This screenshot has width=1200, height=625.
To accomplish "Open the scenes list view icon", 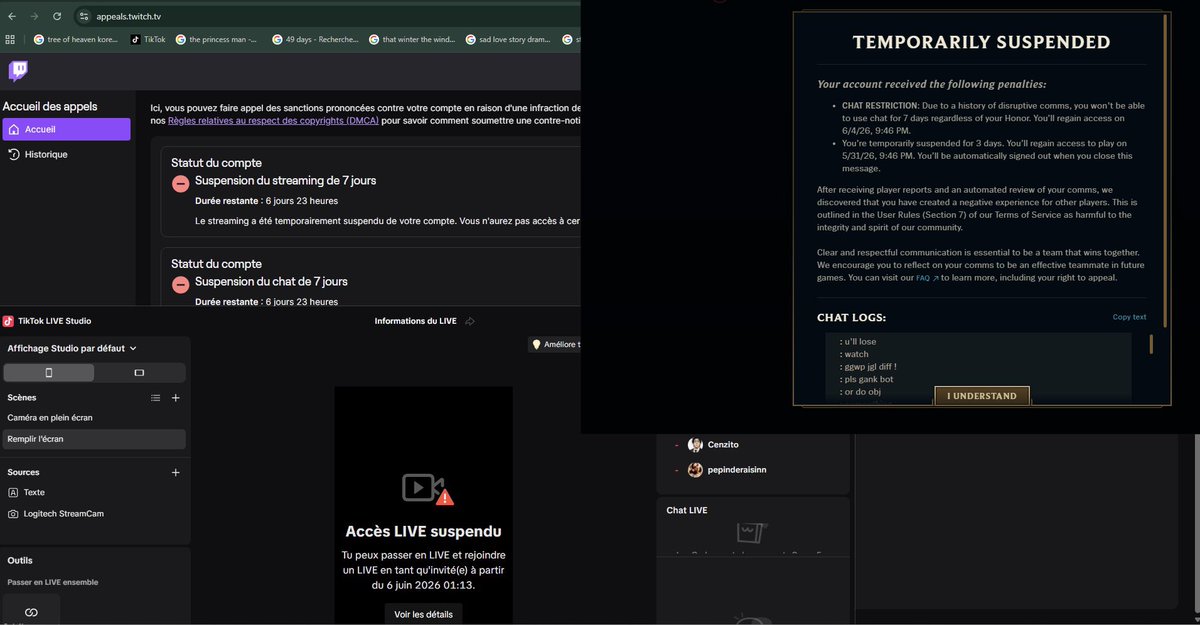I will [155, 397].
